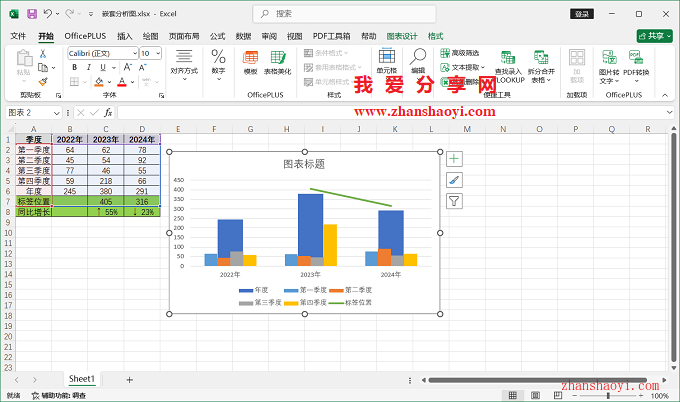Open OfficePLUS templates
The image size is (680, 402).
tap(250, 63)
